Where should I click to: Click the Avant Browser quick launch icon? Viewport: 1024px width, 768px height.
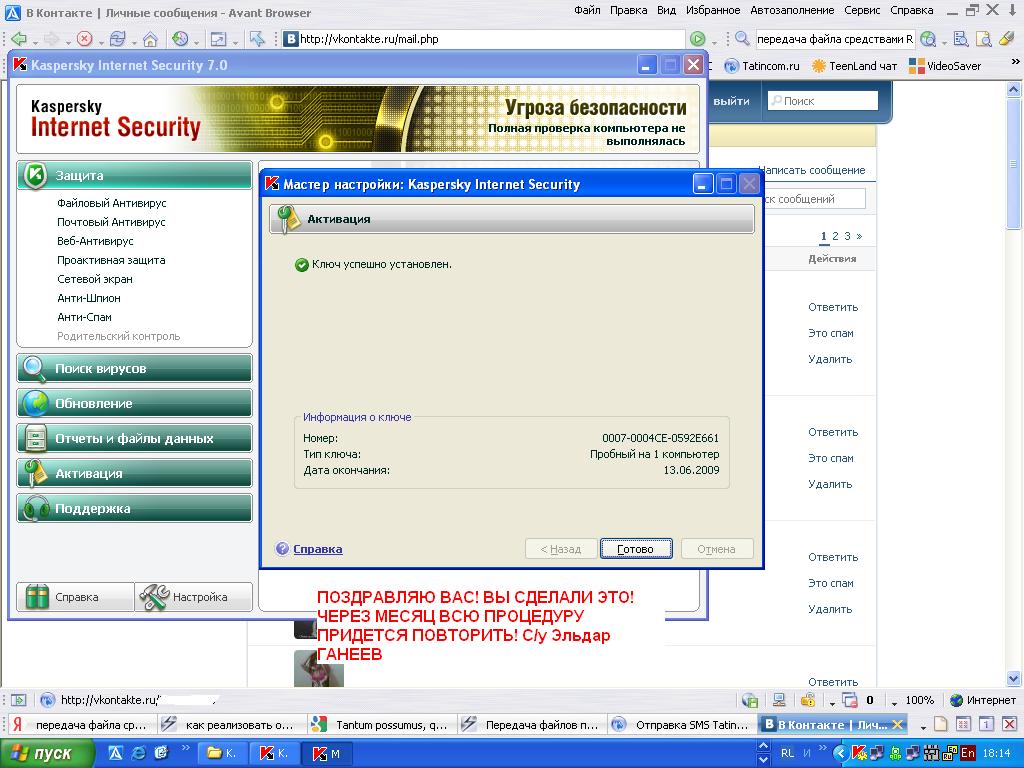(115, 753)
